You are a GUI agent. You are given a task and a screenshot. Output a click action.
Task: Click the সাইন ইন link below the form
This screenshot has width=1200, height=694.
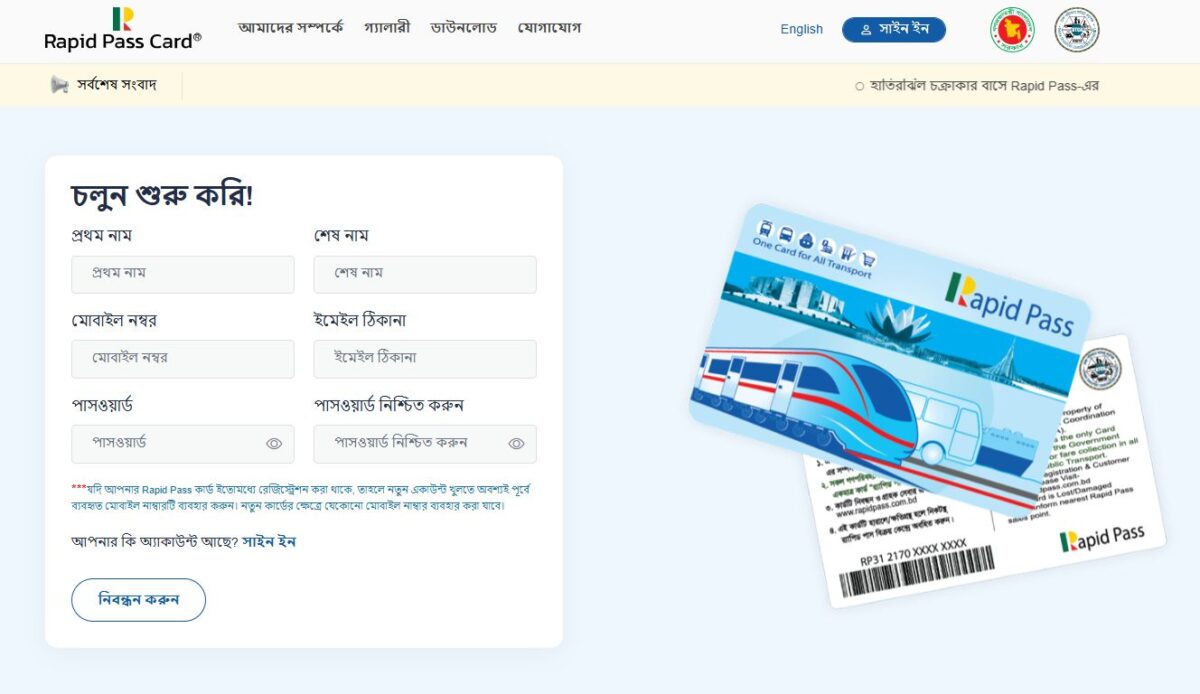point(269,542)
